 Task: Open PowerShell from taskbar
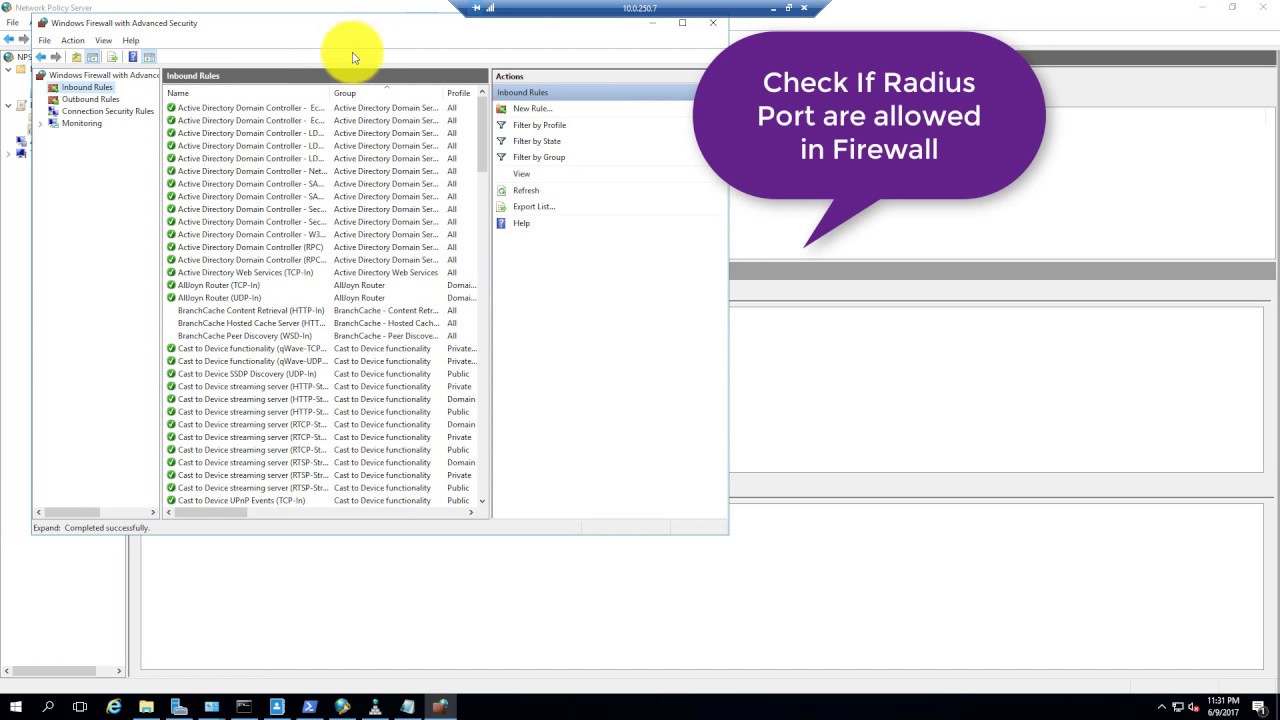(x=310, y=706)
